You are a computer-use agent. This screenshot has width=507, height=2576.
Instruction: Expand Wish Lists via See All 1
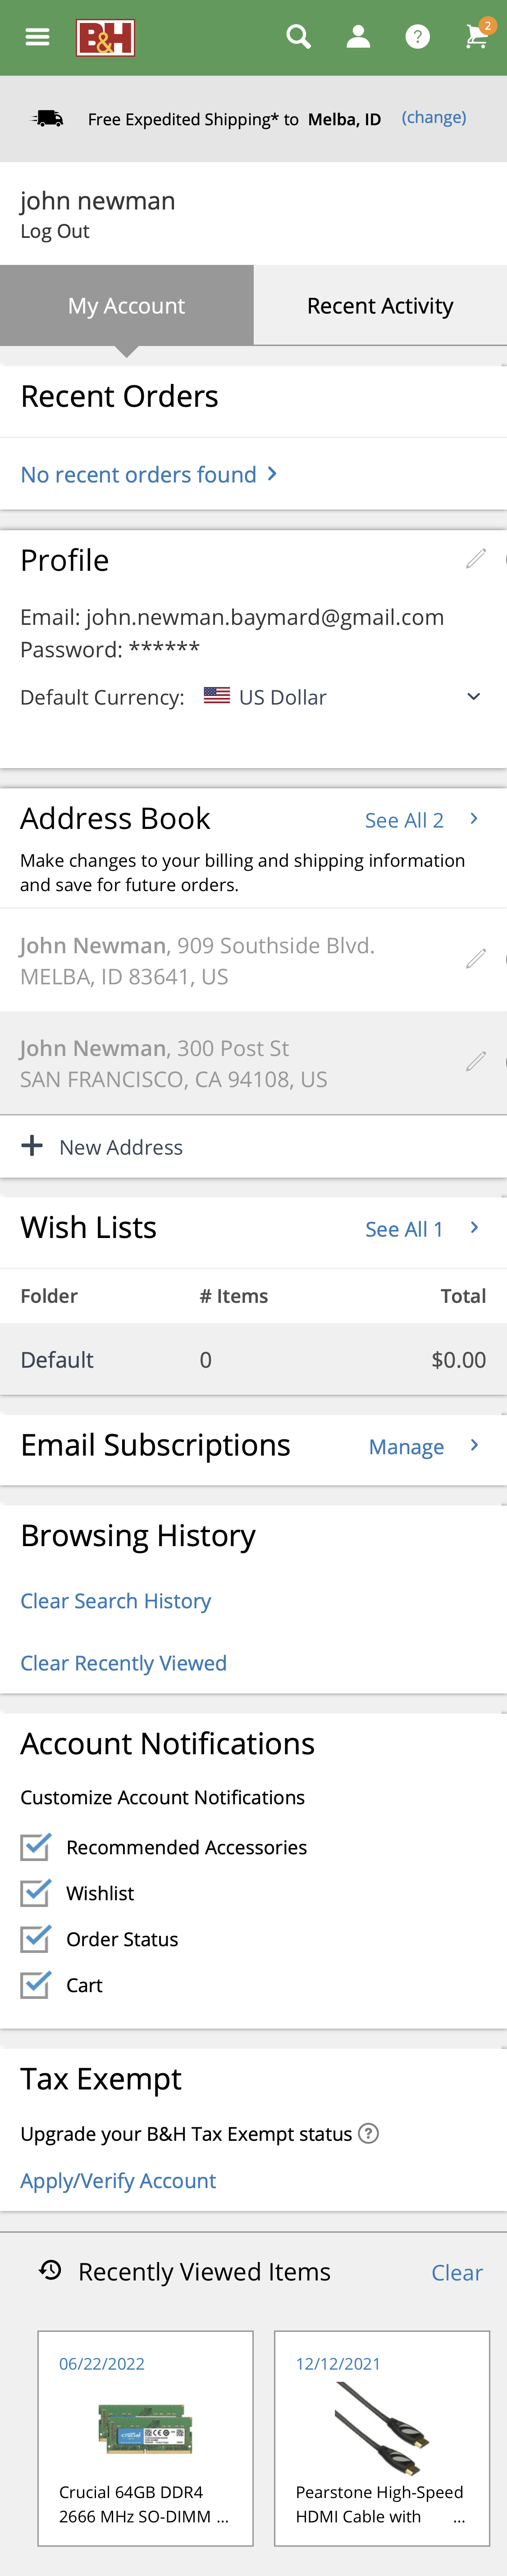click(x=421, y=1229)
